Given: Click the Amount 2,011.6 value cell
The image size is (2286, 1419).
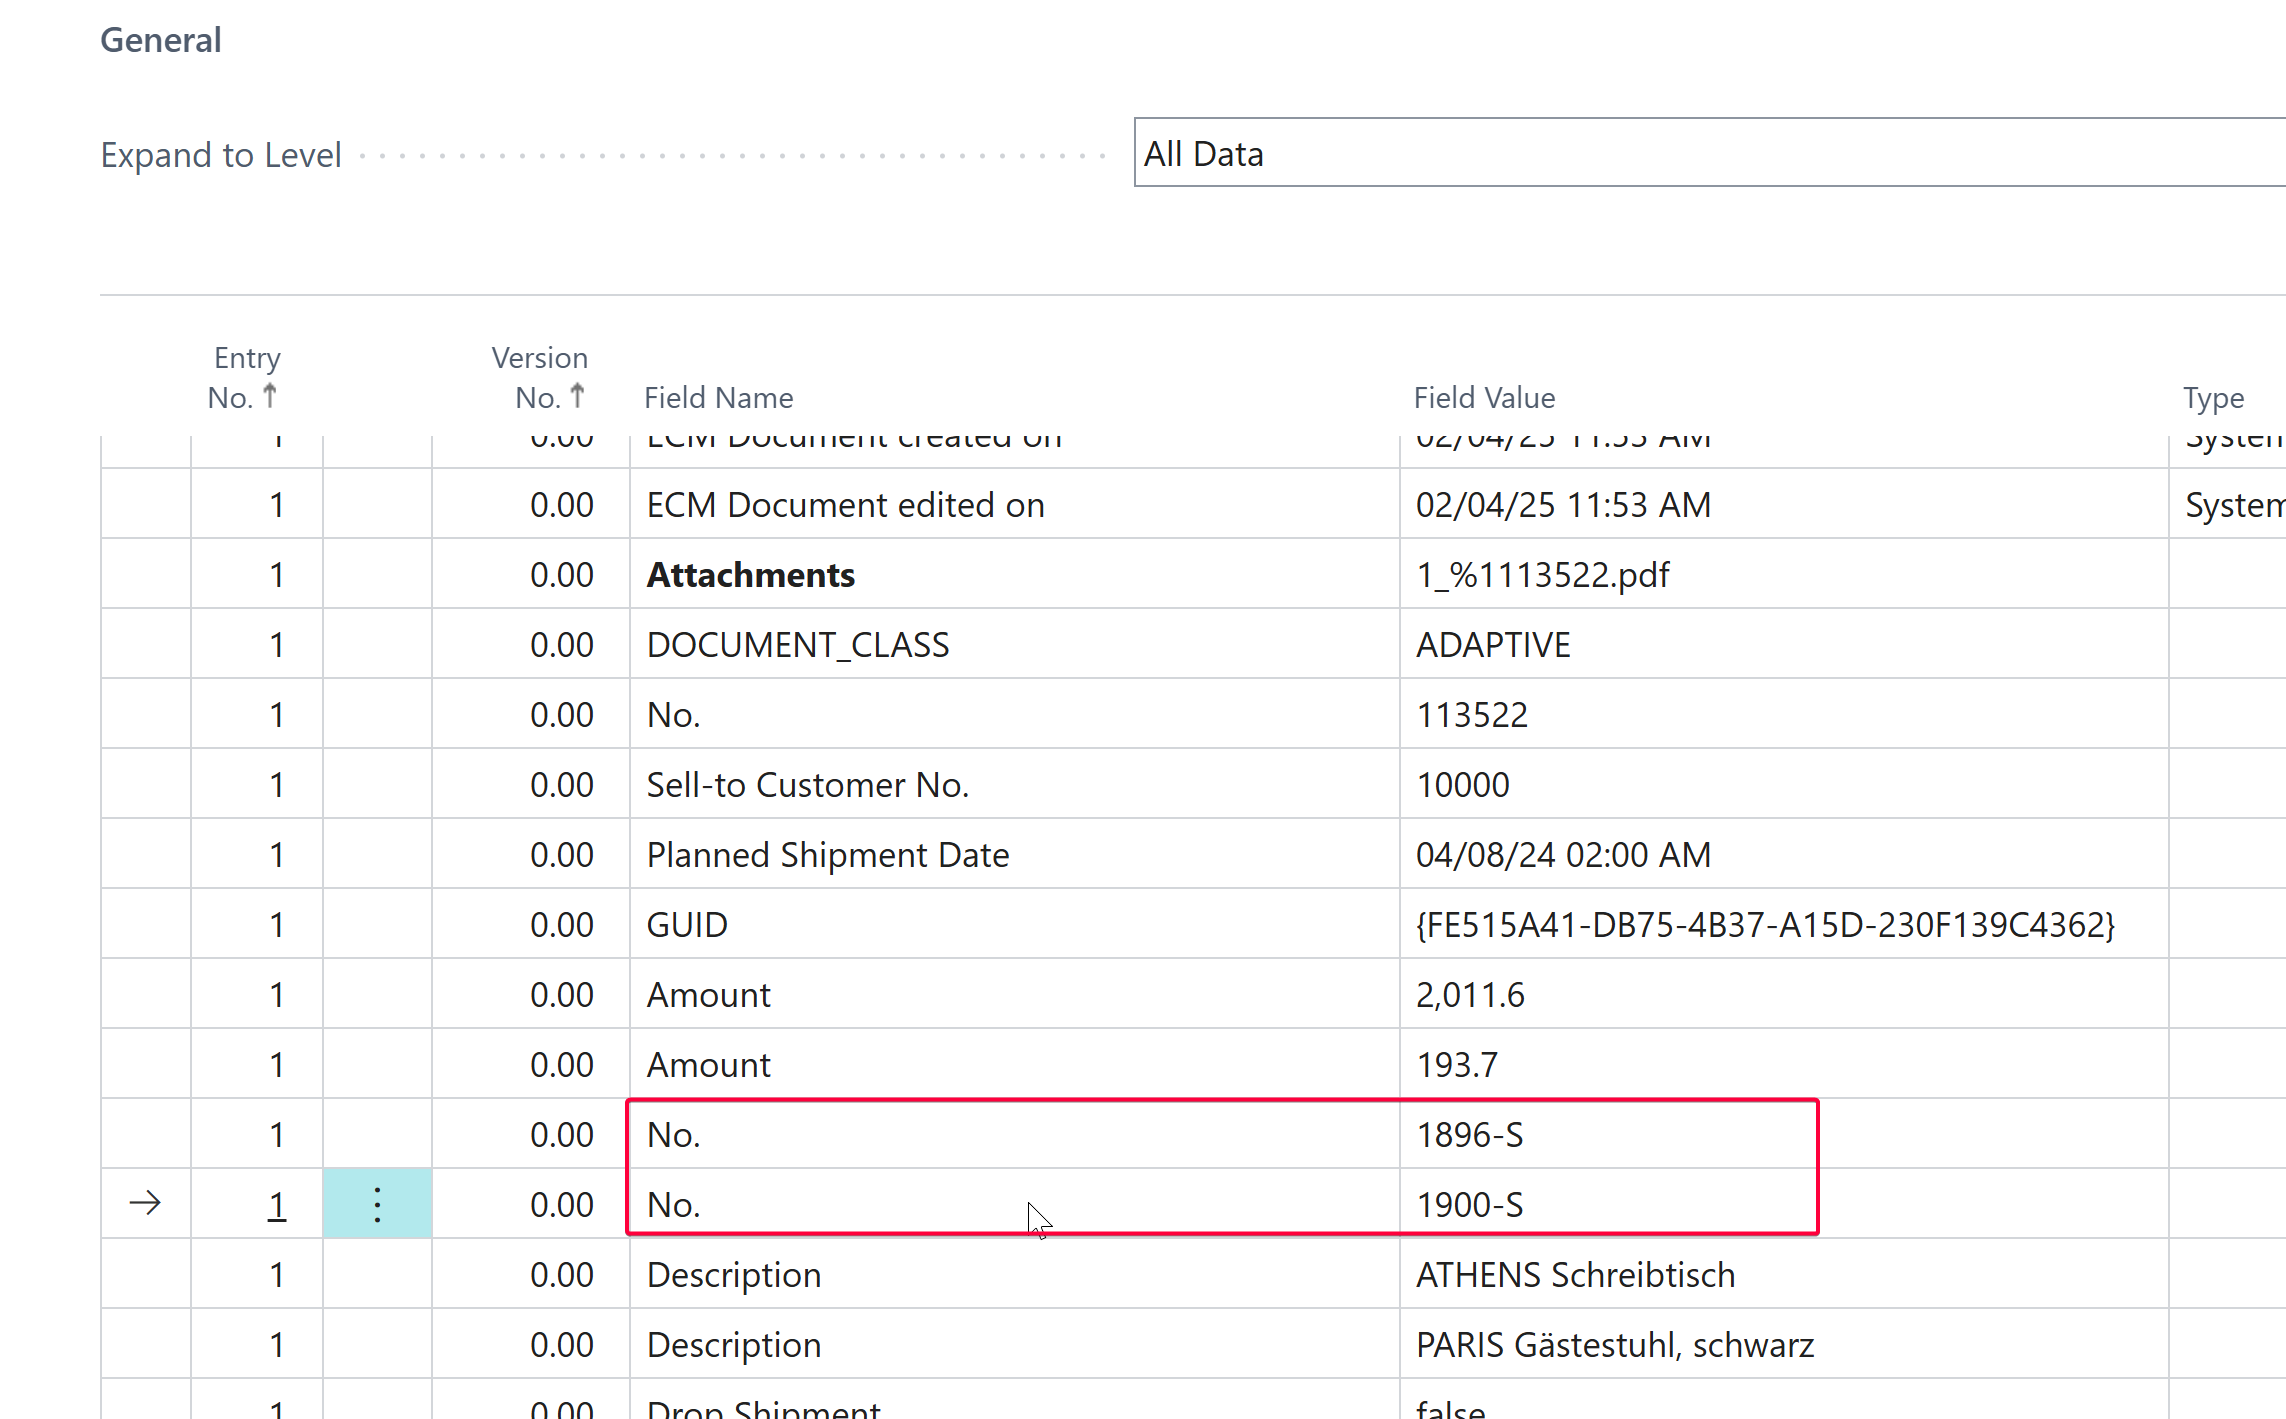Looking at the screenshot, I should 1470,995.
